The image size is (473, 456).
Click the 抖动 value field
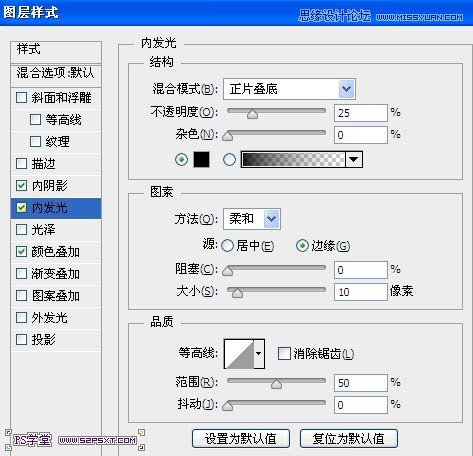(x=361, y=405)
